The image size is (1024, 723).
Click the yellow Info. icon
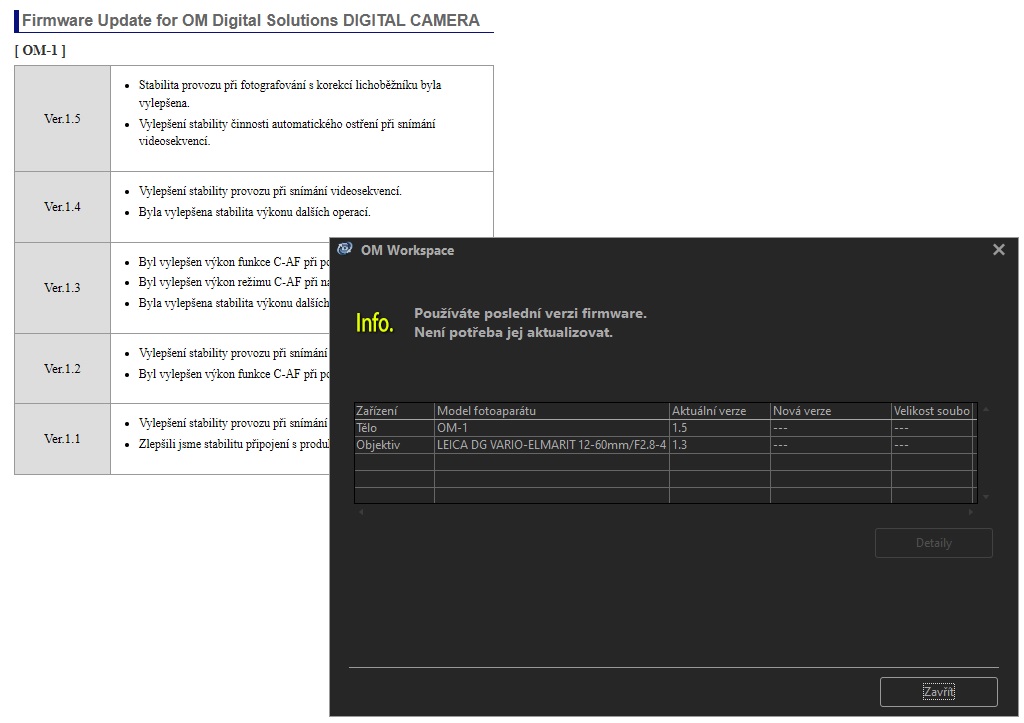(x=375, y=323)
